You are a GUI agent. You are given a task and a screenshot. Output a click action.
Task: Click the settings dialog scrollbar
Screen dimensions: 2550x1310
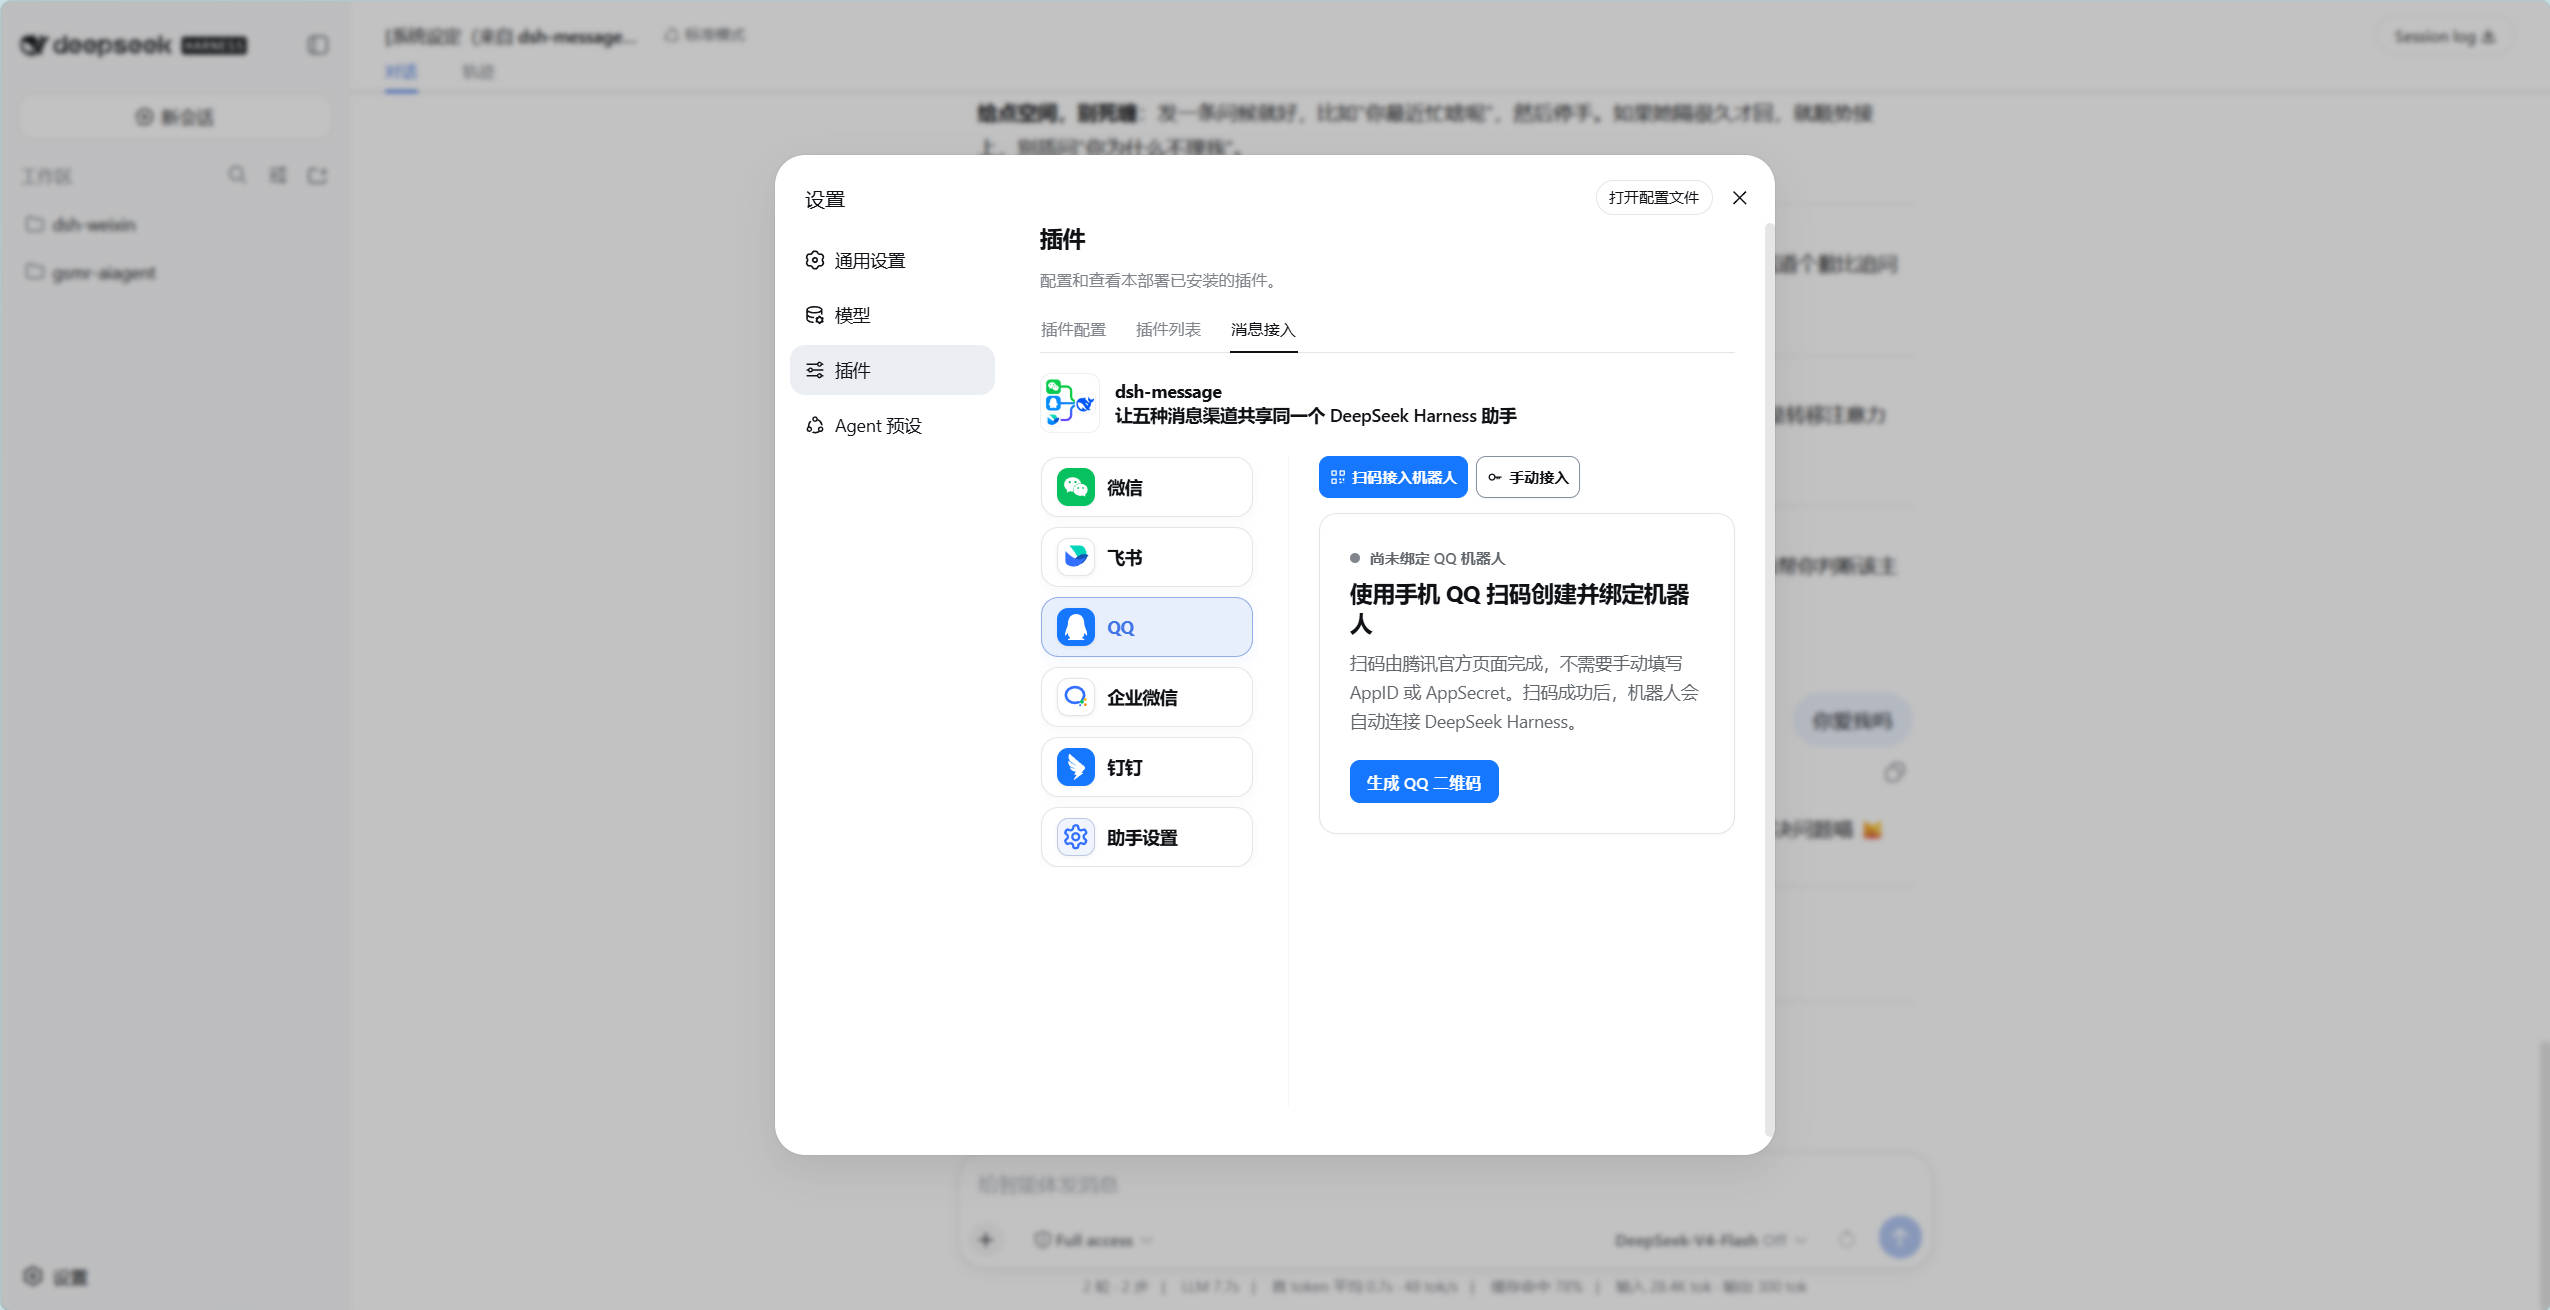tap(1768, 680)
